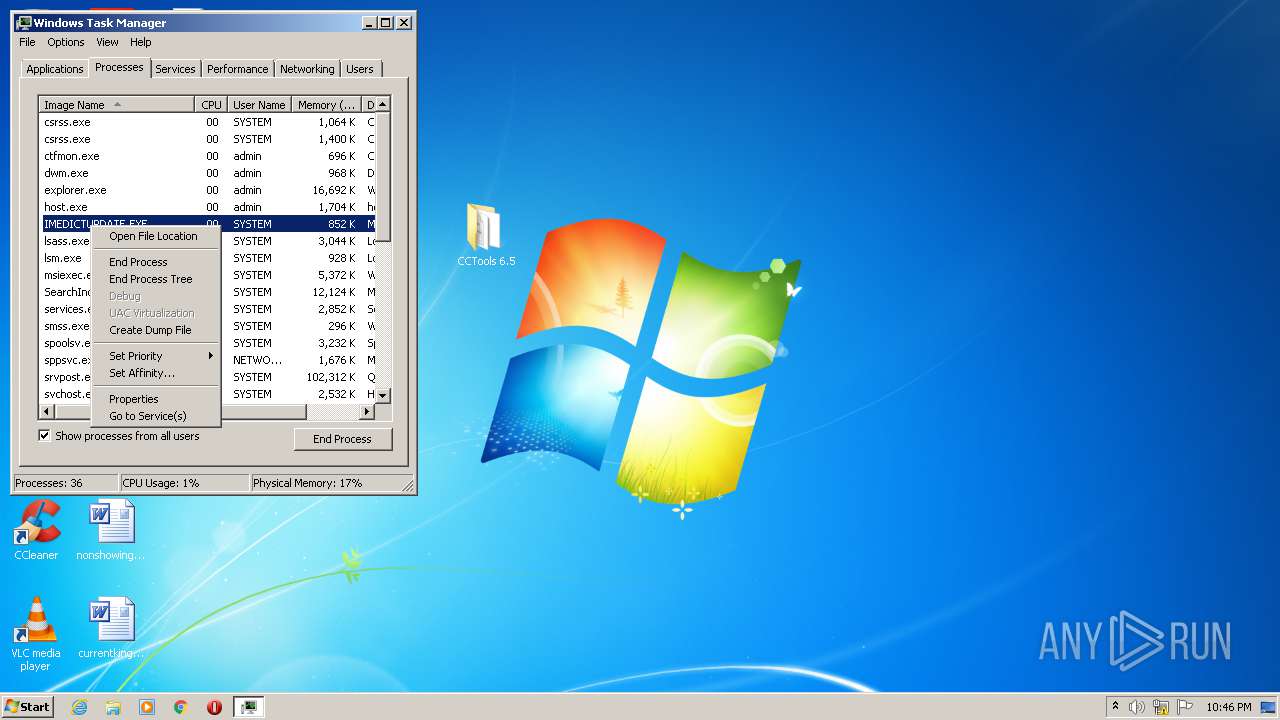
Task: Launch Windows Media Player from the taskbar
Action: tap(147, 707)
